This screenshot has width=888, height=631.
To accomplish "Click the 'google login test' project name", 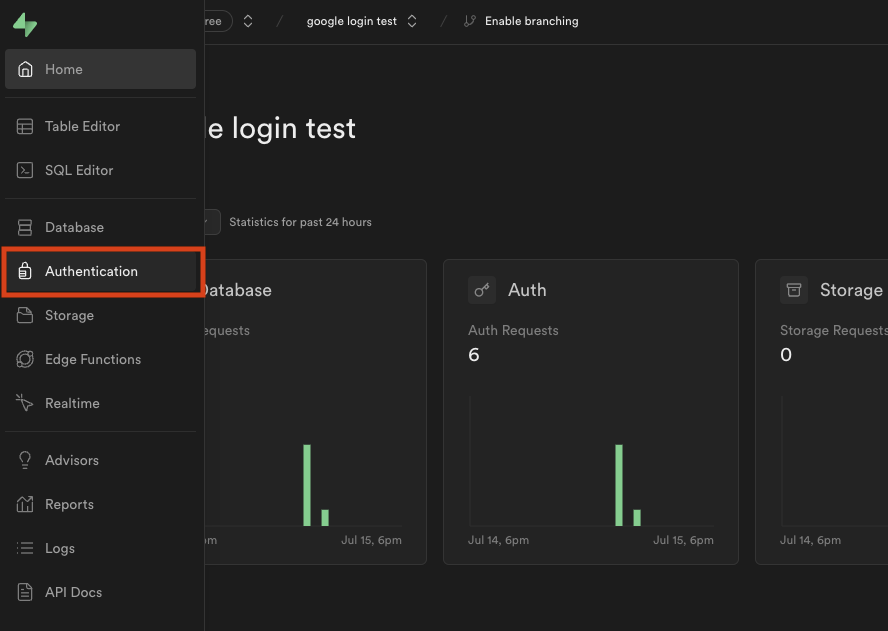I will coord(352,21).
